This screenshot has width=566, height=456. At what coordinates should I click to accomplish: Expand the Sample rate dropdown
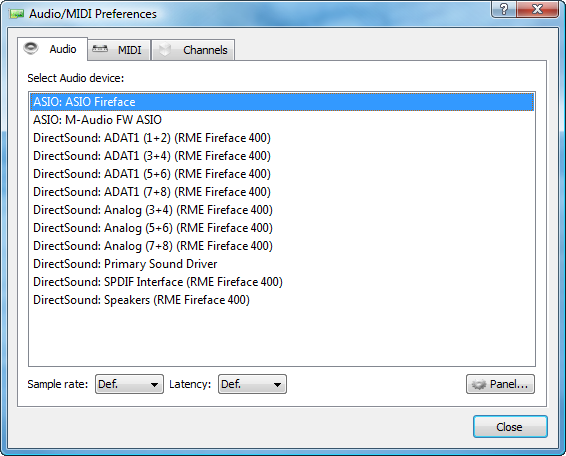click(129, 384)
